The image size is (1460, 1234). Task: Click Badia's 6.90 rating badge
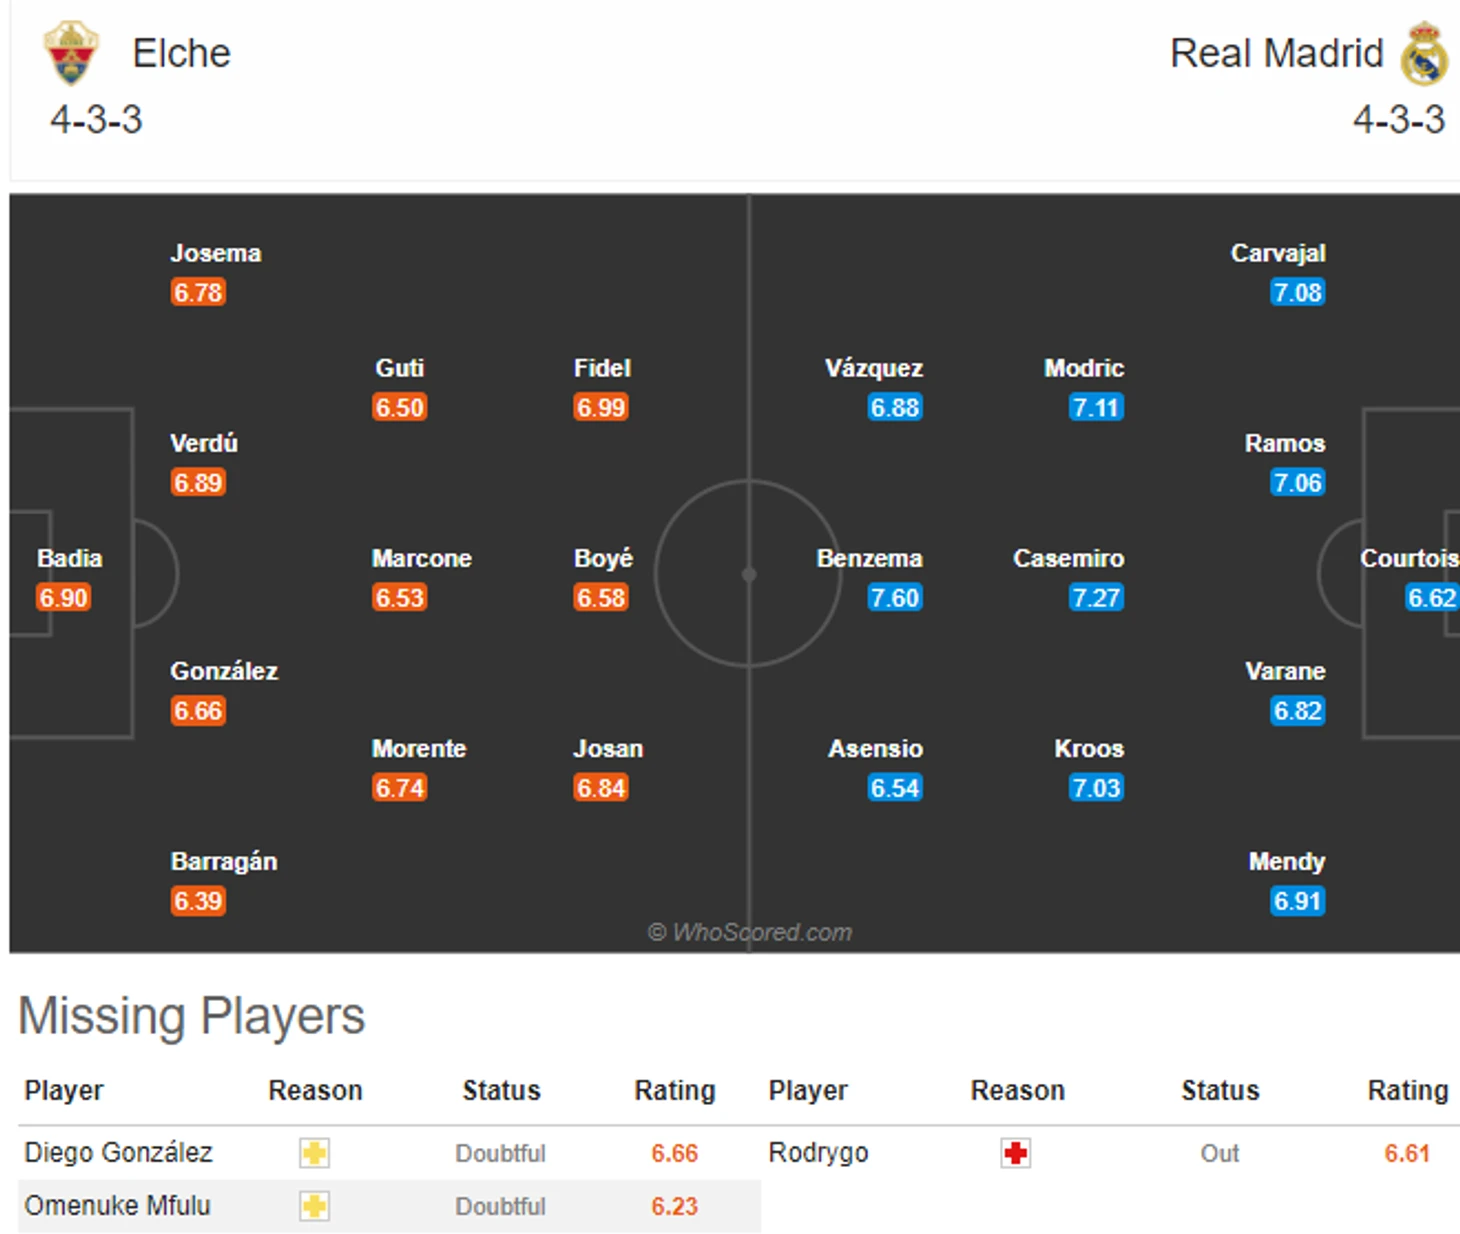tap(64, 598)
